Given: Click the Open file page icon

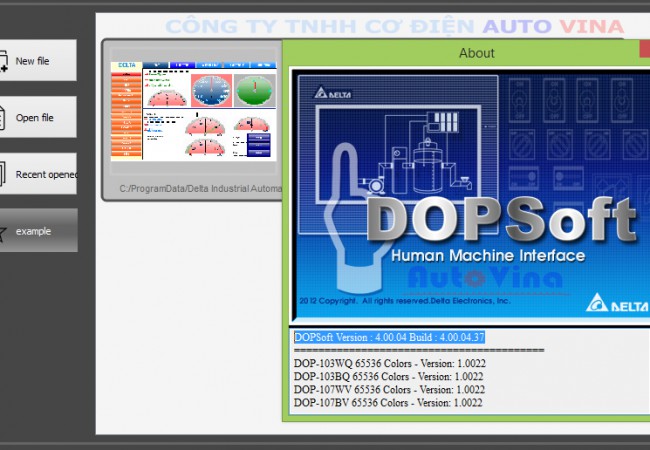Looking at the screenshot, I should coord(2,118).
